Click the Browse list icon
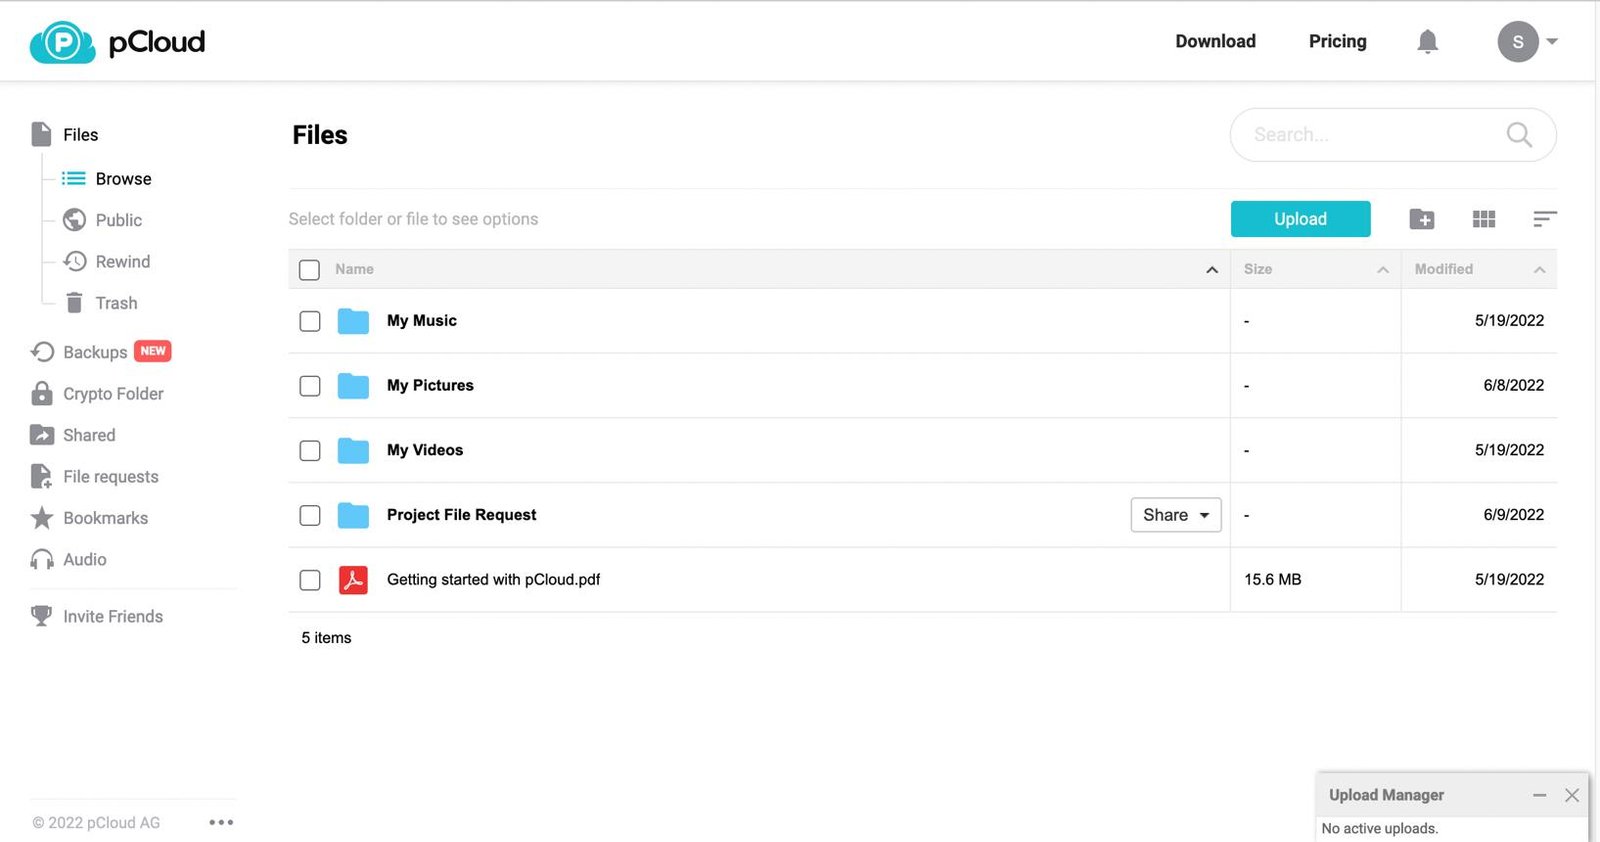The width and height of the screenshot is (1600, 842). (74, 179)
